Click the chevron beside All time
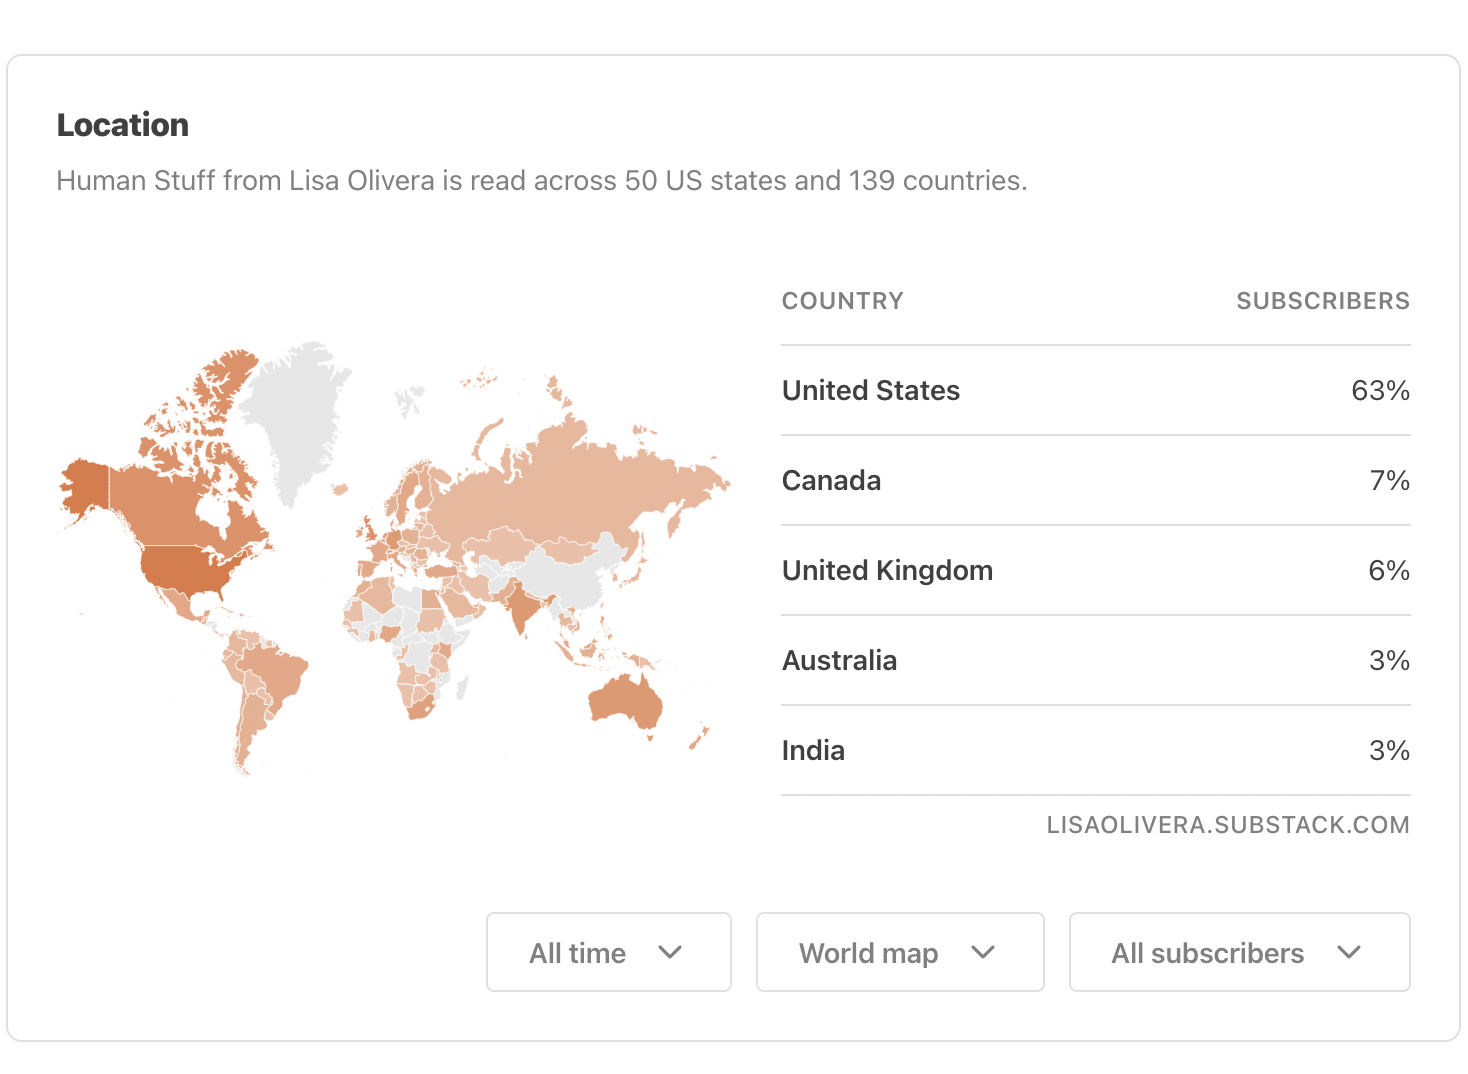Screen dimensions: 1468x1074 [670, 952]
